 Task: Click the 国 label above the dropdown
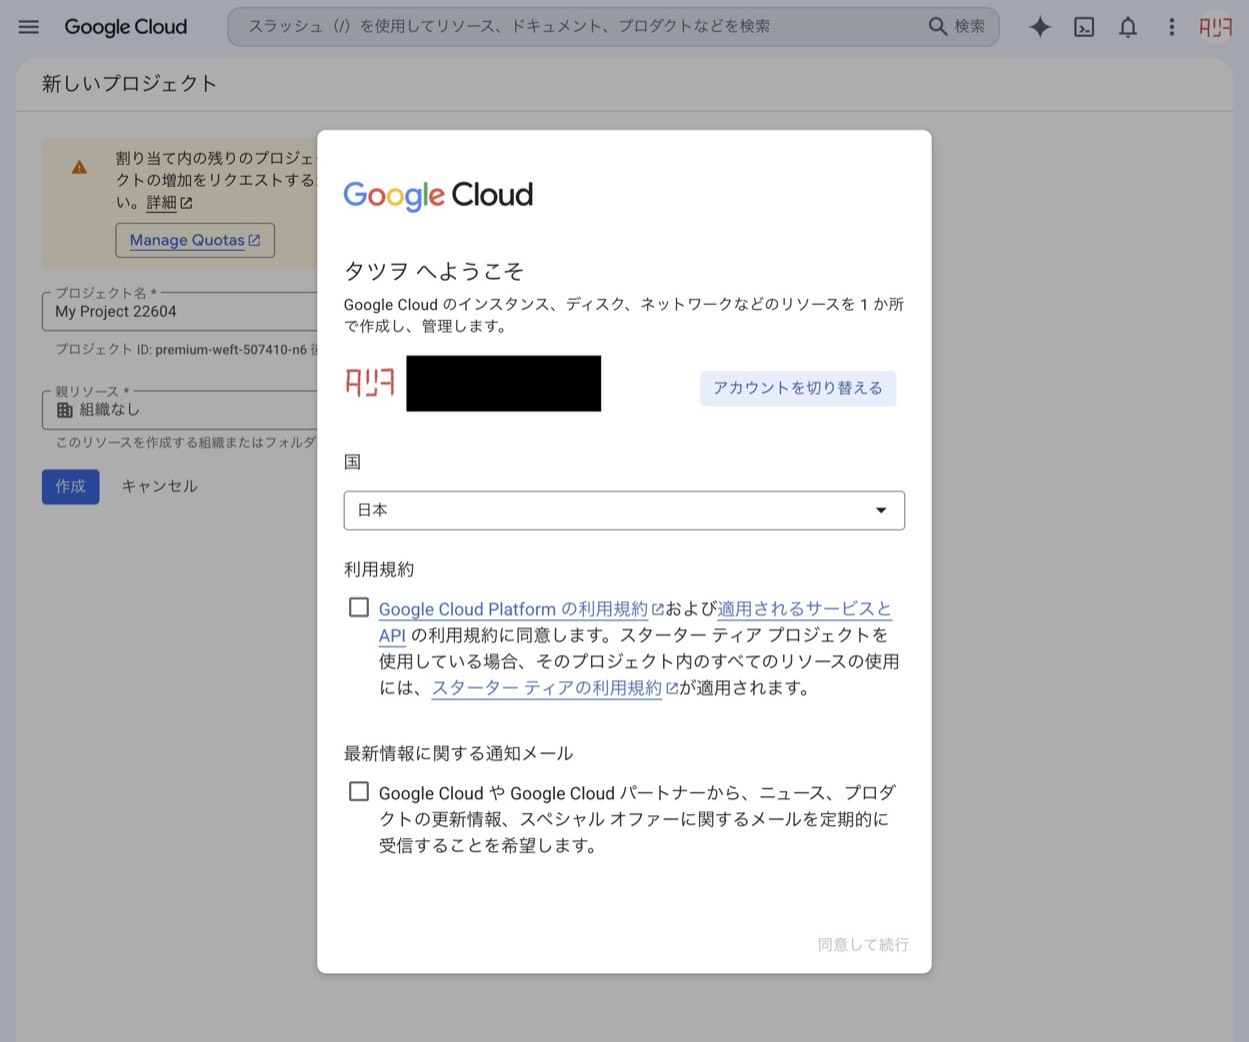[x=352, y=462]
